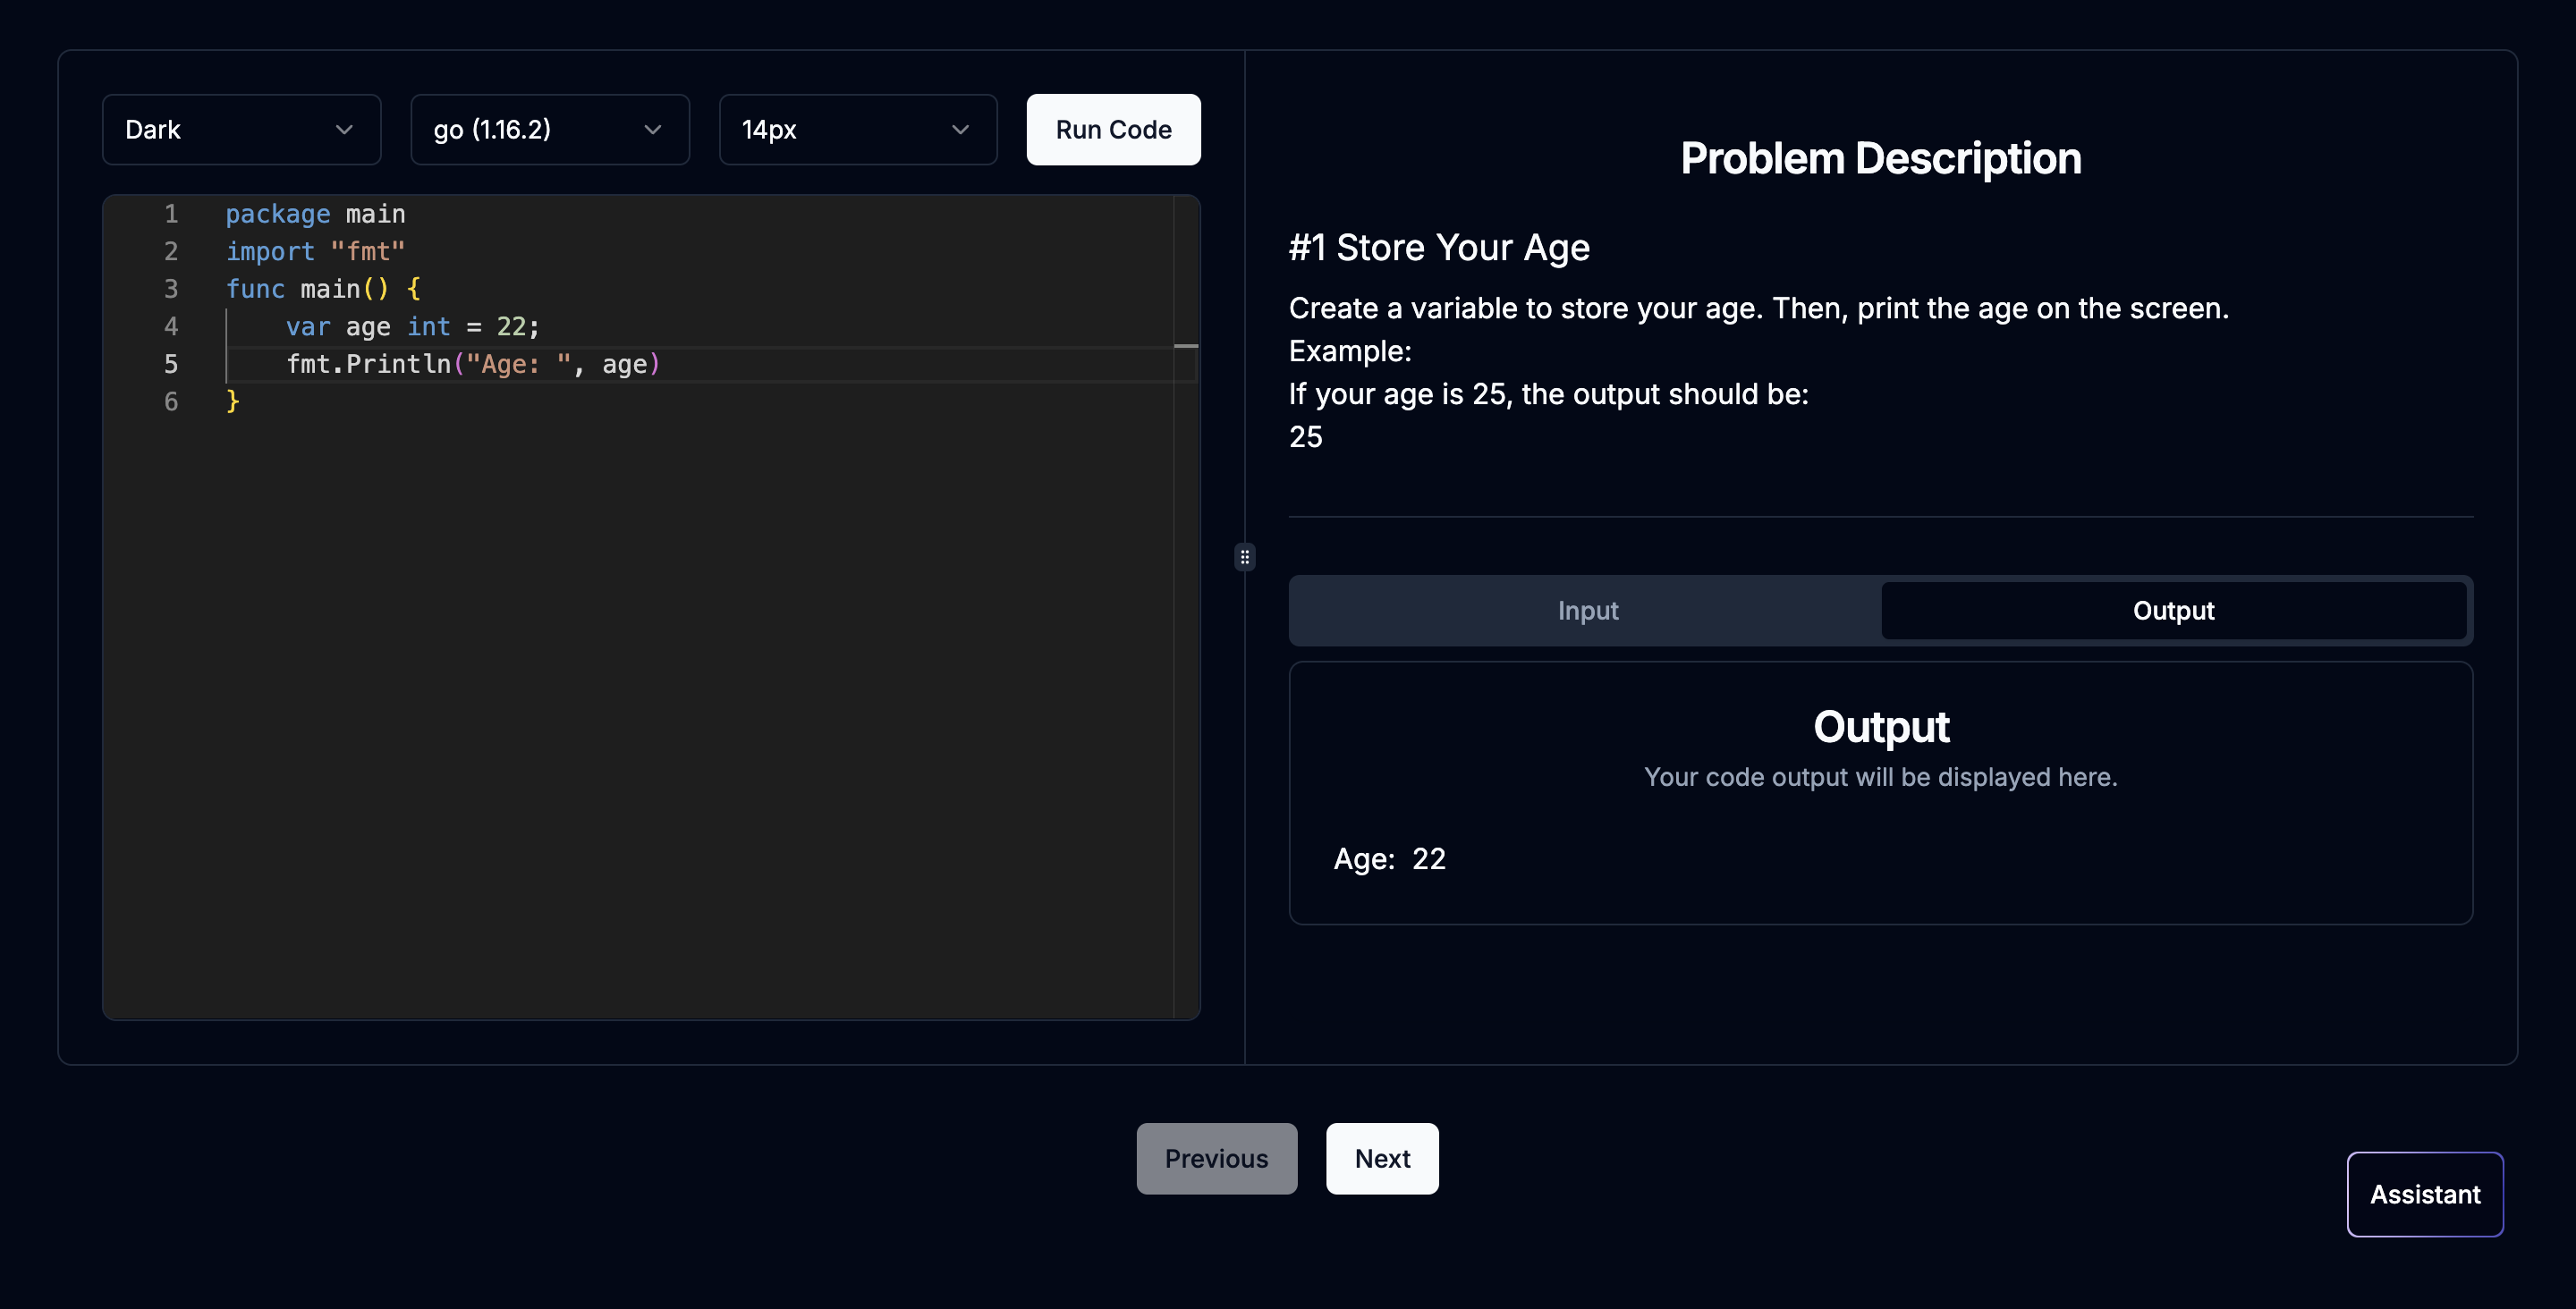Place cursor on the fmt.Println line
Screen dimensions: 2576x1309
click(472, 364)
